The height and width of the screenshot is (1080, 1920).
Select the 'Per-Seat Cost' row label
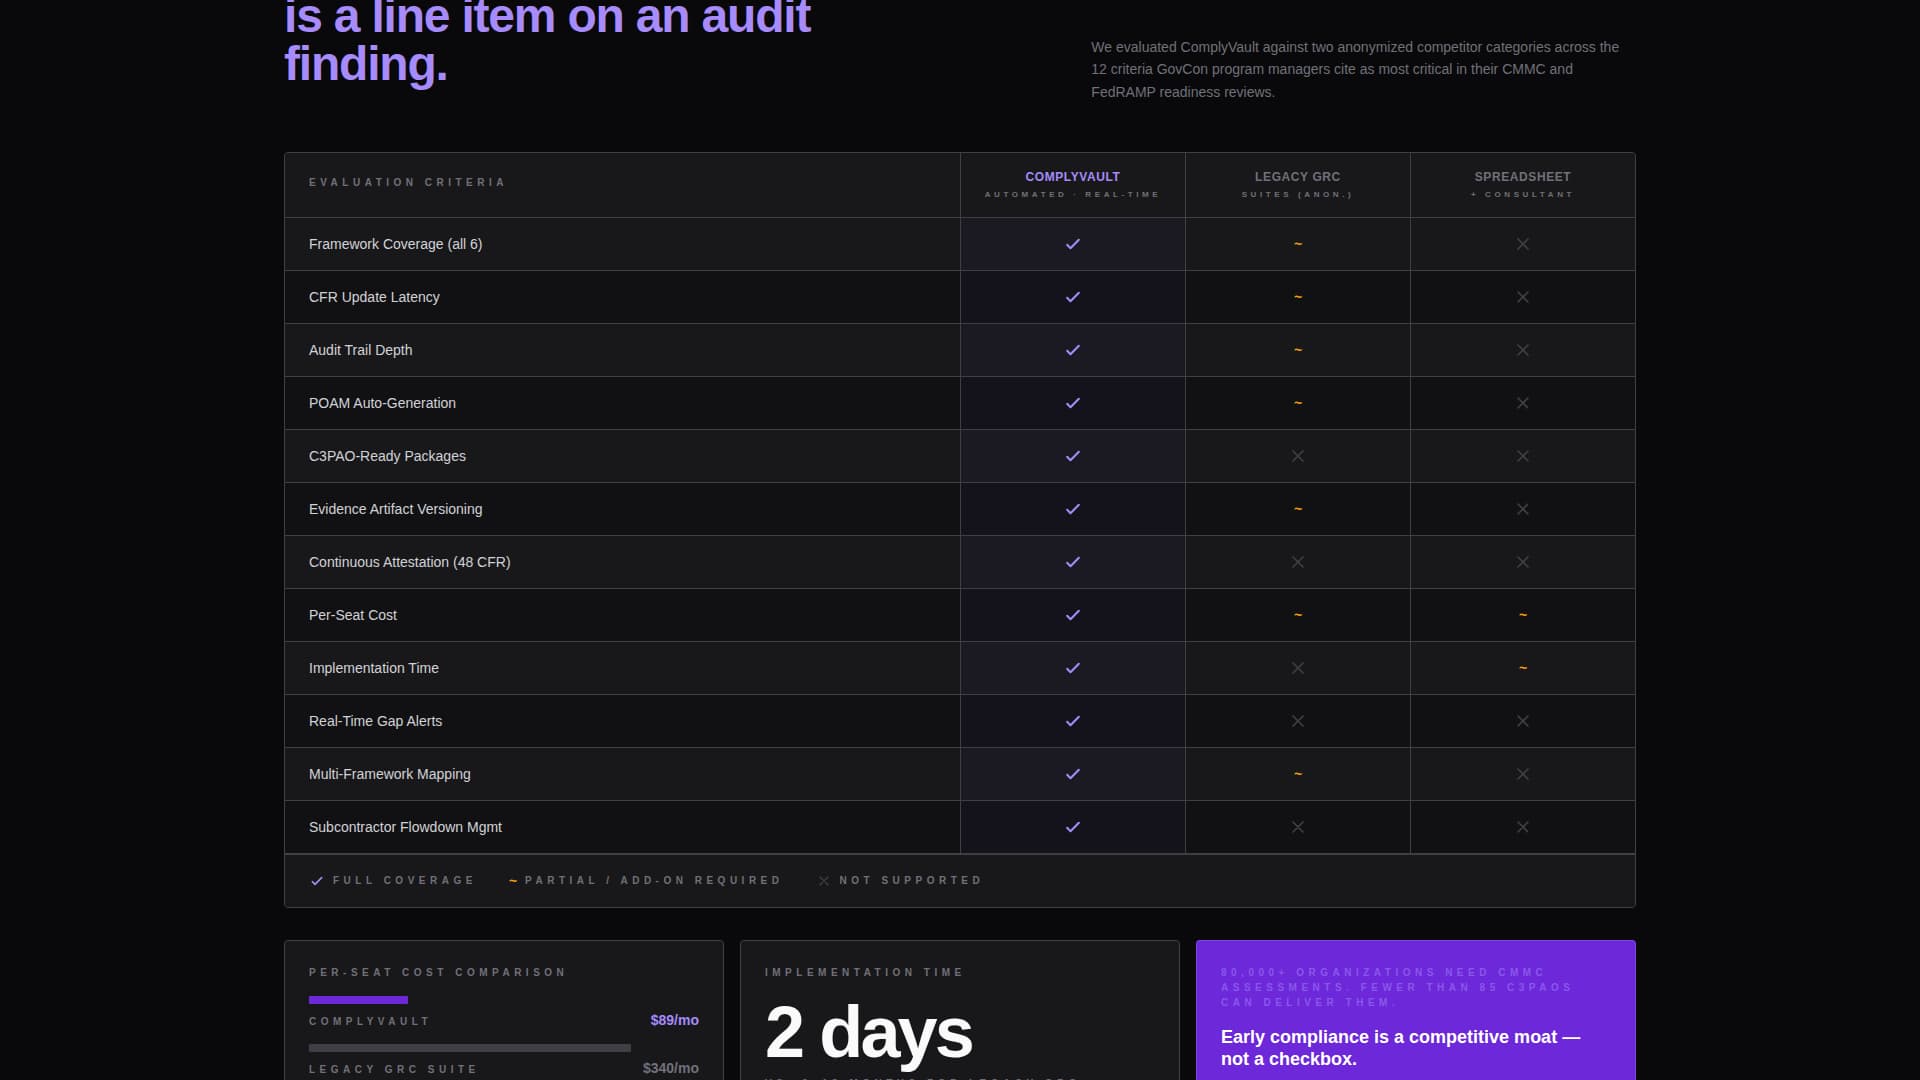352,615
